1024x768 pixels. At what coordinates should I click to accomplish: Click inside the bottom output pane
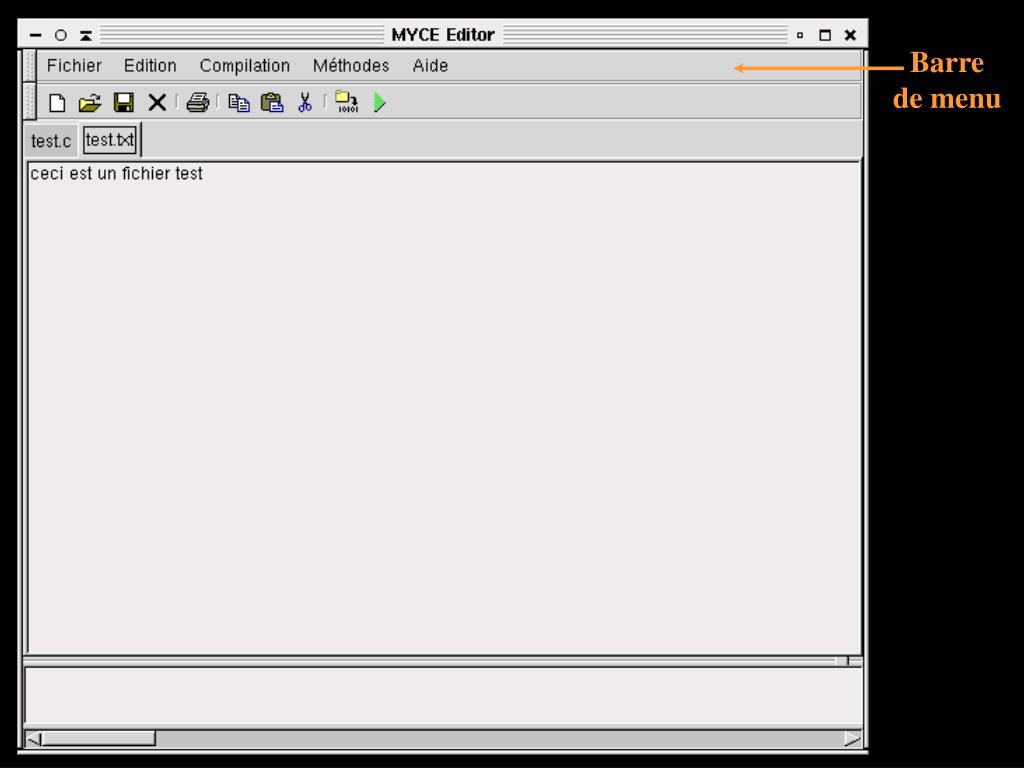pos(443,696)
